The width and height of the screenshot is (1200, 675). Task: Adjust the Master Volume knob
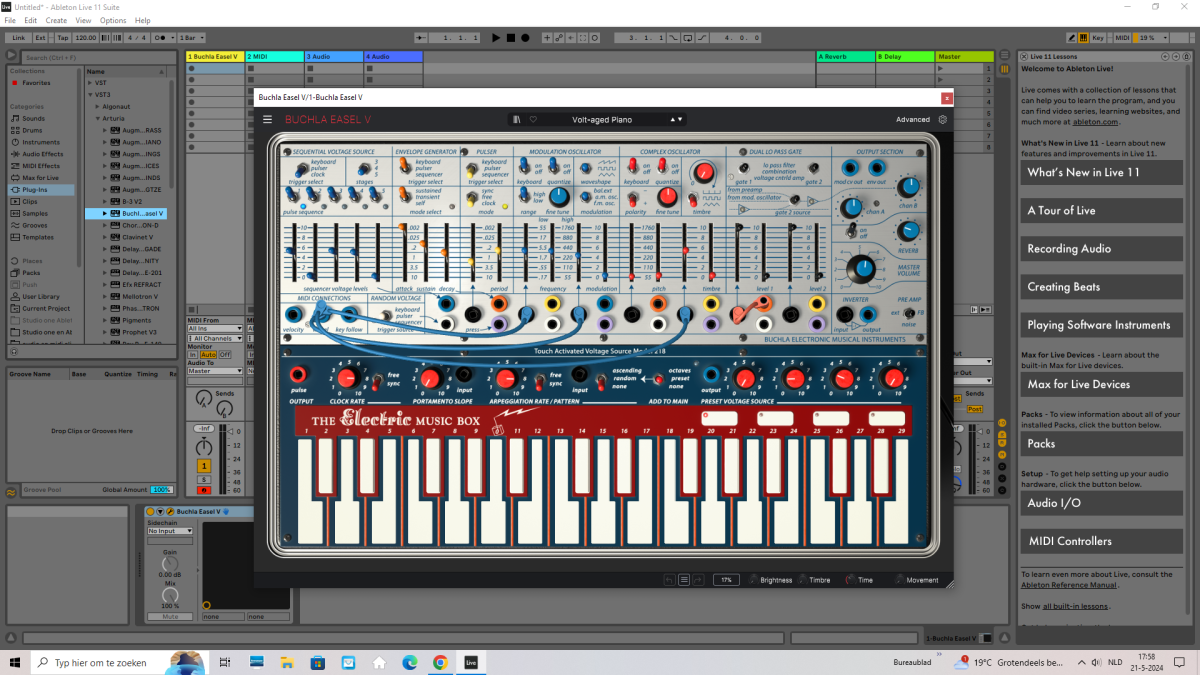coord(860,268)
